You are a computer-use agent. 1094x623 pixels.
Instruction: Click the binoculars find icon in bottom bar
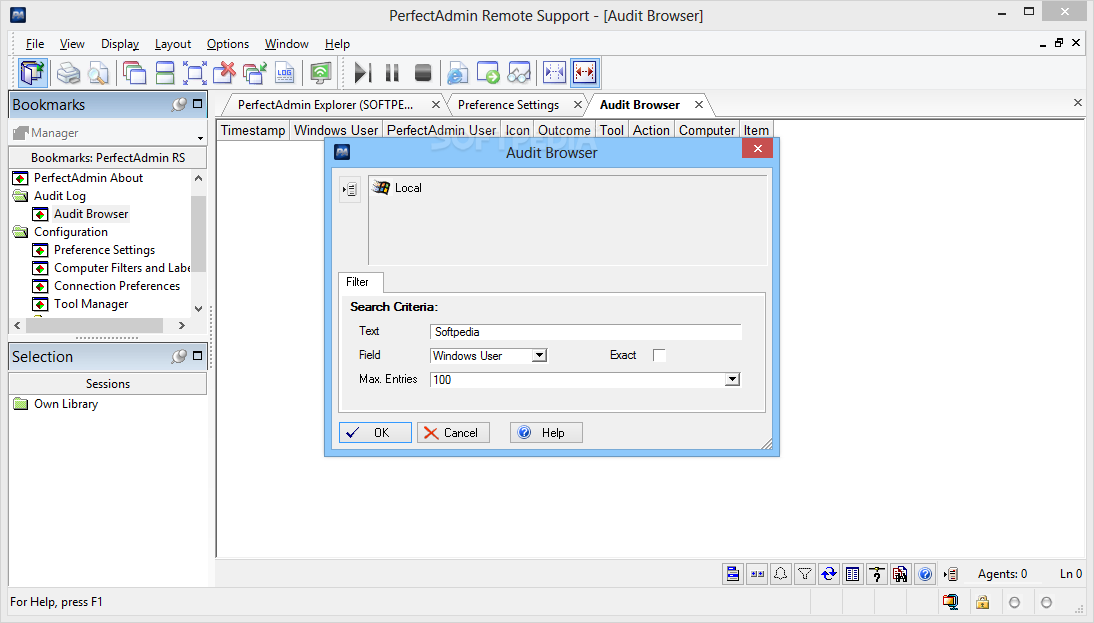click(x=901, y=574)
